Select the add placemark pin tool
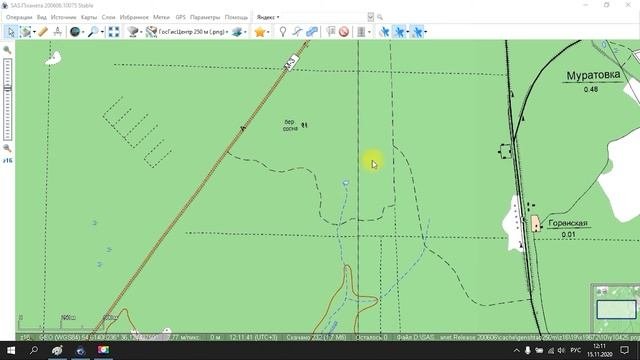The width and height of the screenshot is (640, 360). click(x=282, y=32)
